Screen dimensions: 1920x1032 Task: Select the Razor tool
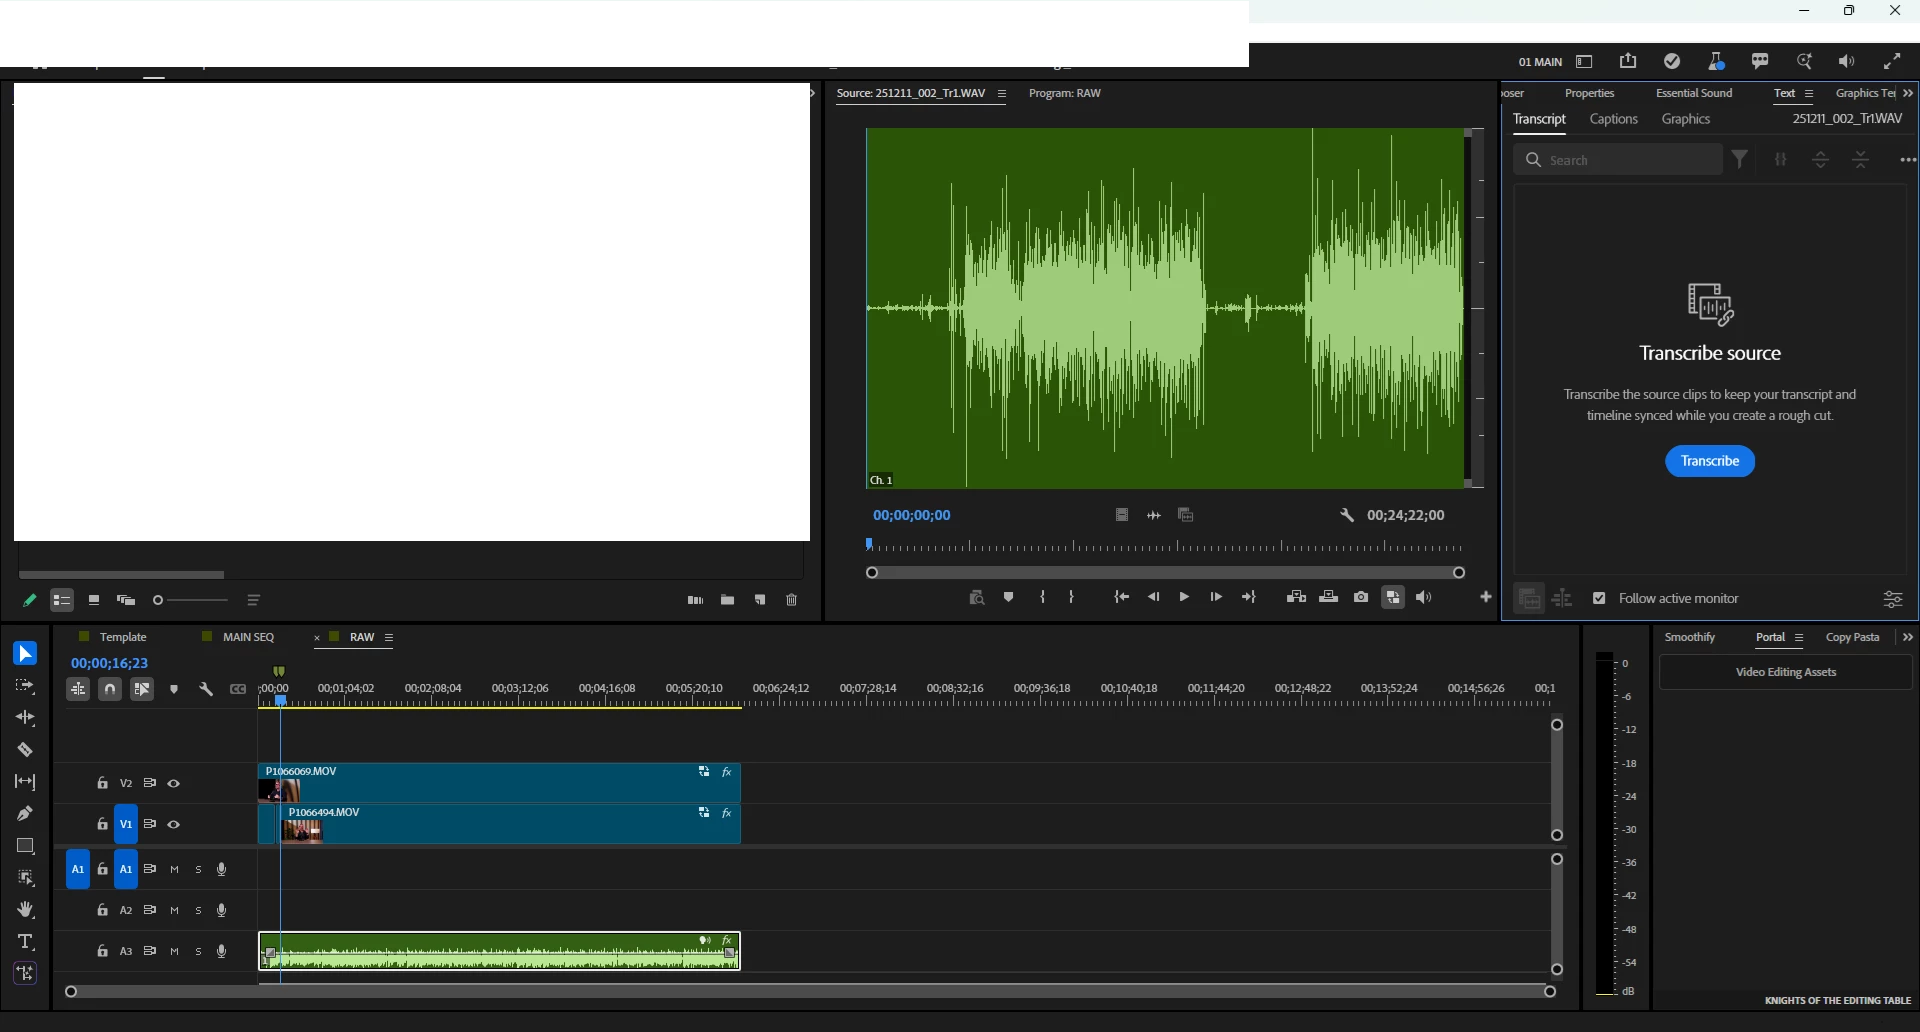[x=25, y=750]
